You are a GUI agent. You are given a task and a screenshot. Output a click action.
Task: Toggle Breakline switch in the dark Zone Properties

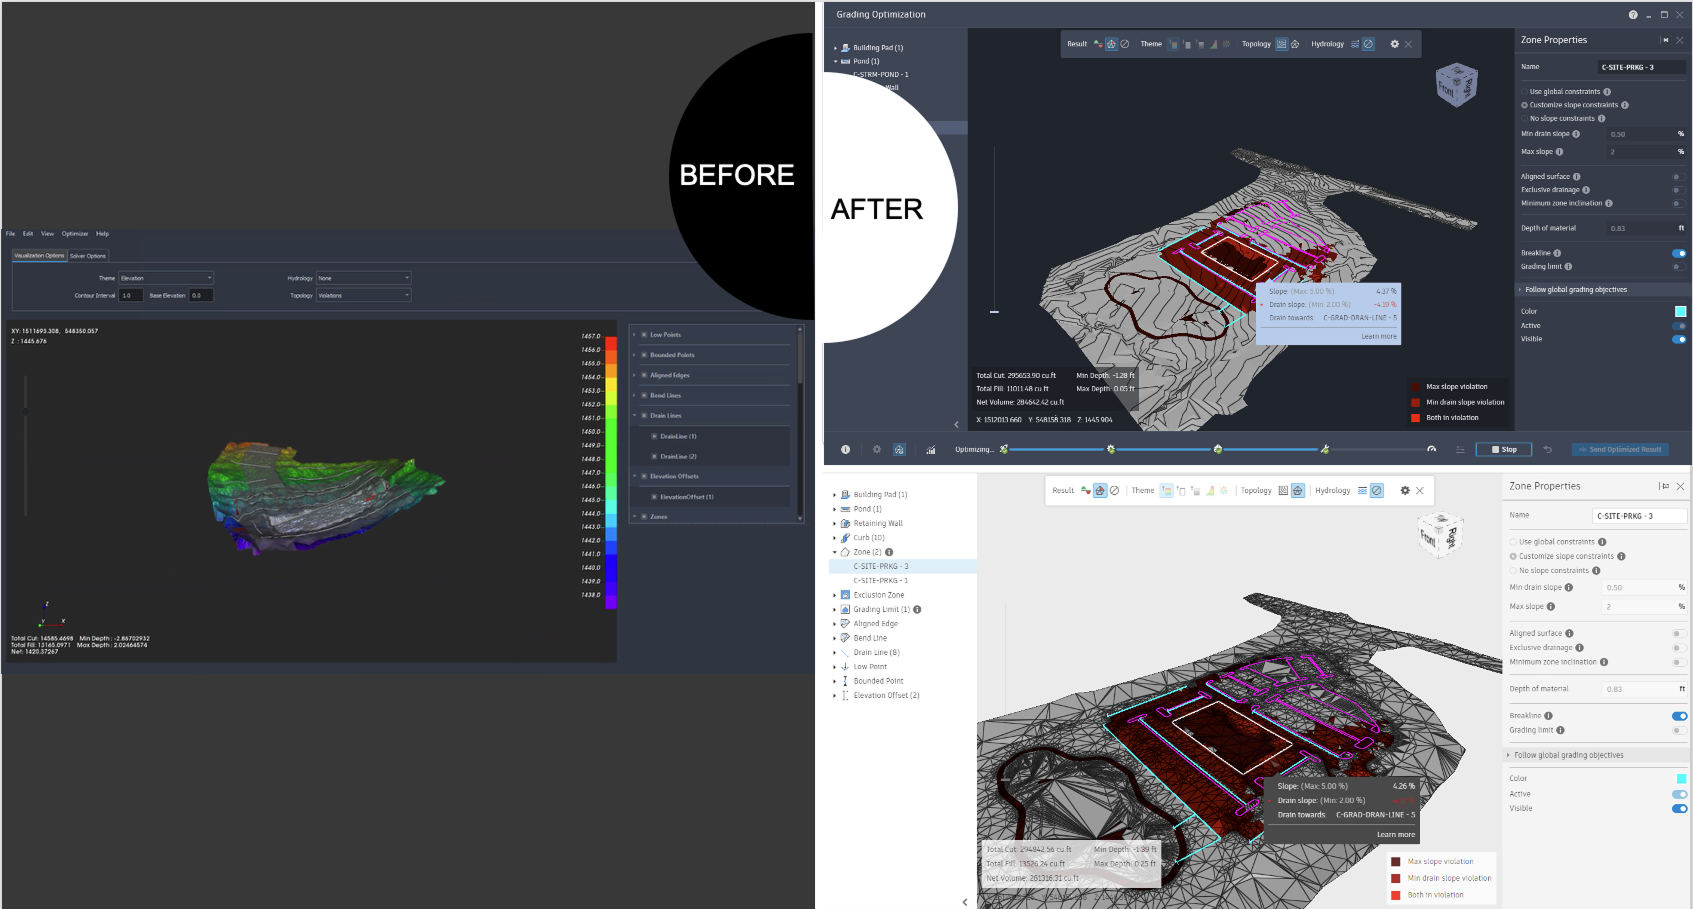pyautogui.click(x=1679, y=254)
